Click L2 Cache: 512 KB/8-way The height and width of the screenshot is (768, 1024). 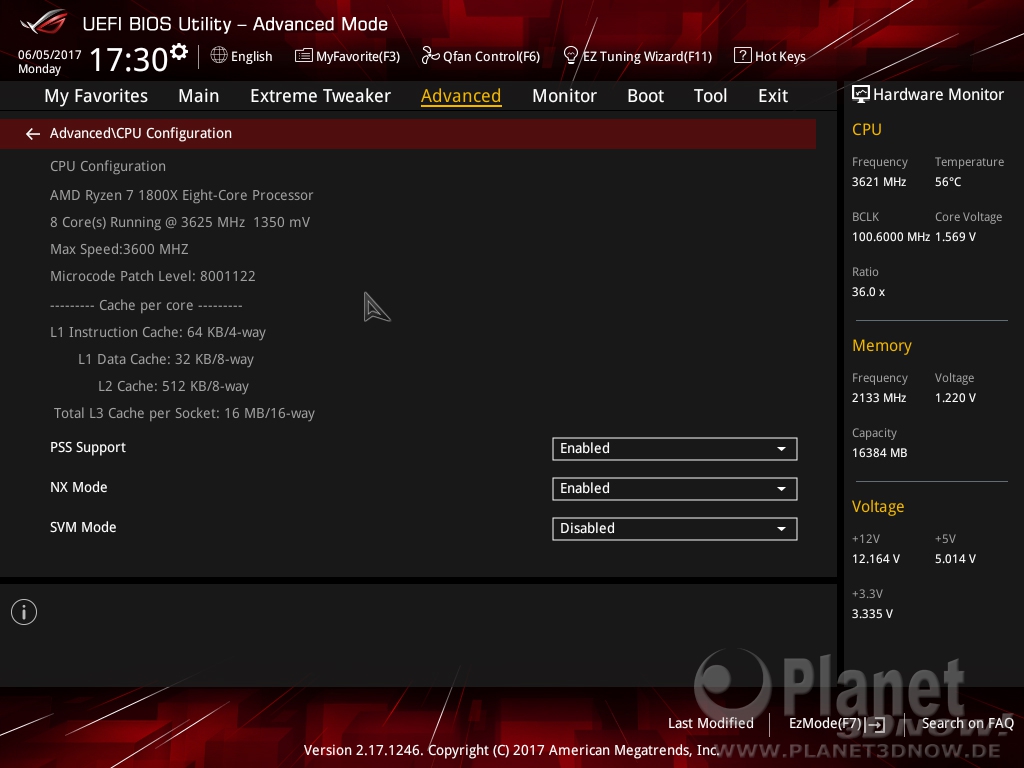pyautogui.click(x=173, y=386)
